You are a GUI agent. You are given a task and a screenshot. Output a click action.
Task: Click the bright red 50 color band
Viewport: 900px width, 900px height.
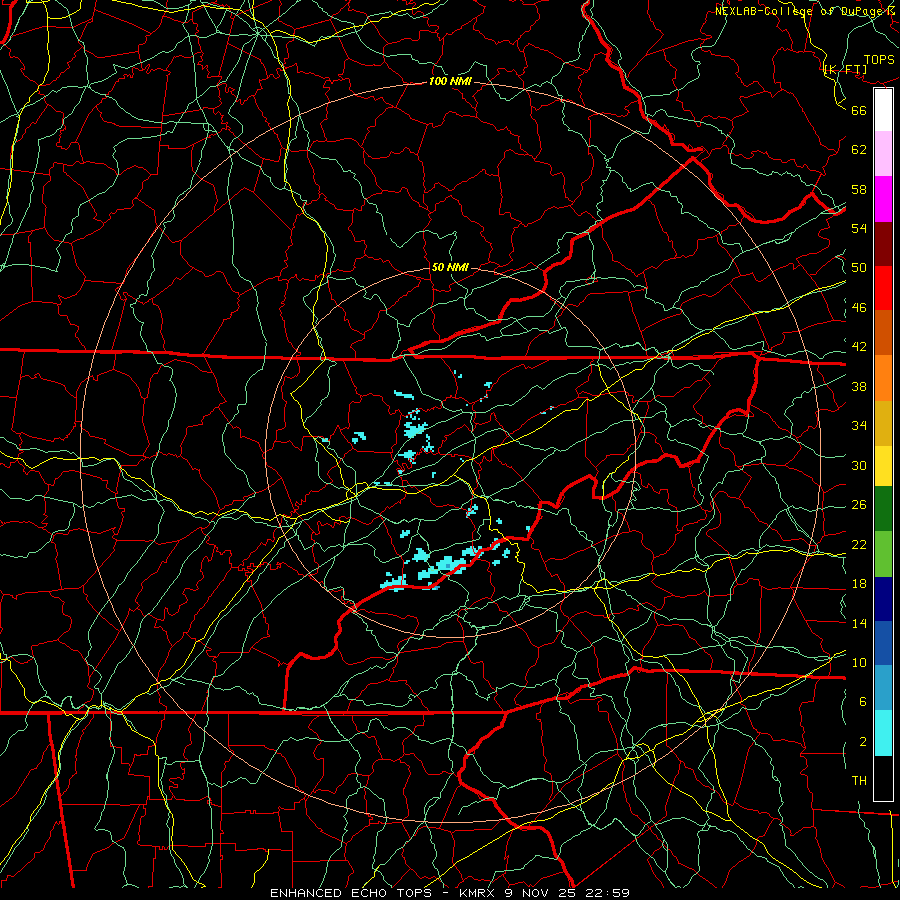[x=883, y=288]
